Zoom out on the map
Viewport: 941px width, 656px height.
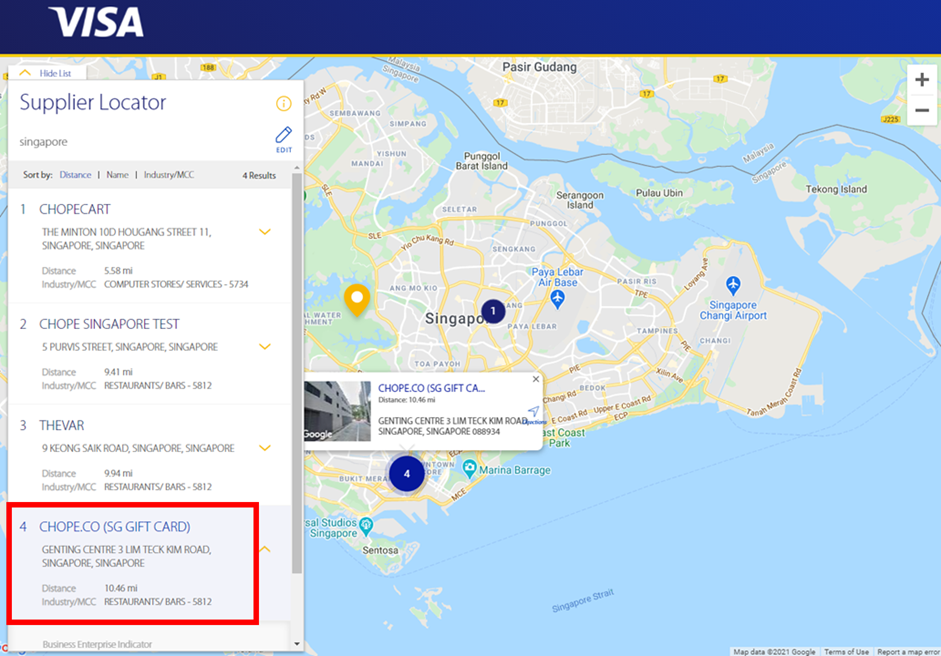click(922, 110)
